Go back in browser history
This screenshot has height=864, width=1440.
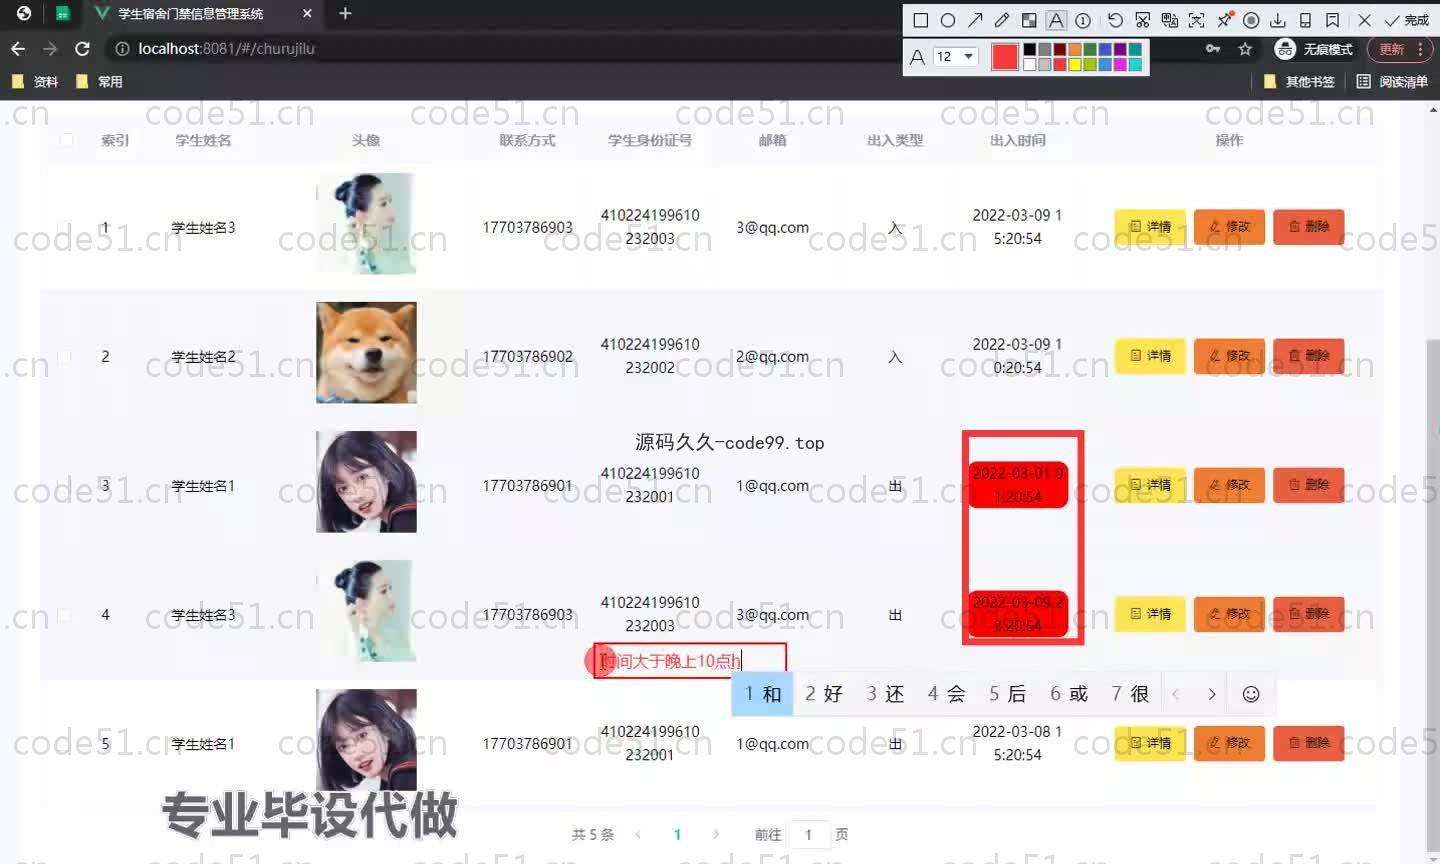pyautogui.click(x=18, y=48)
